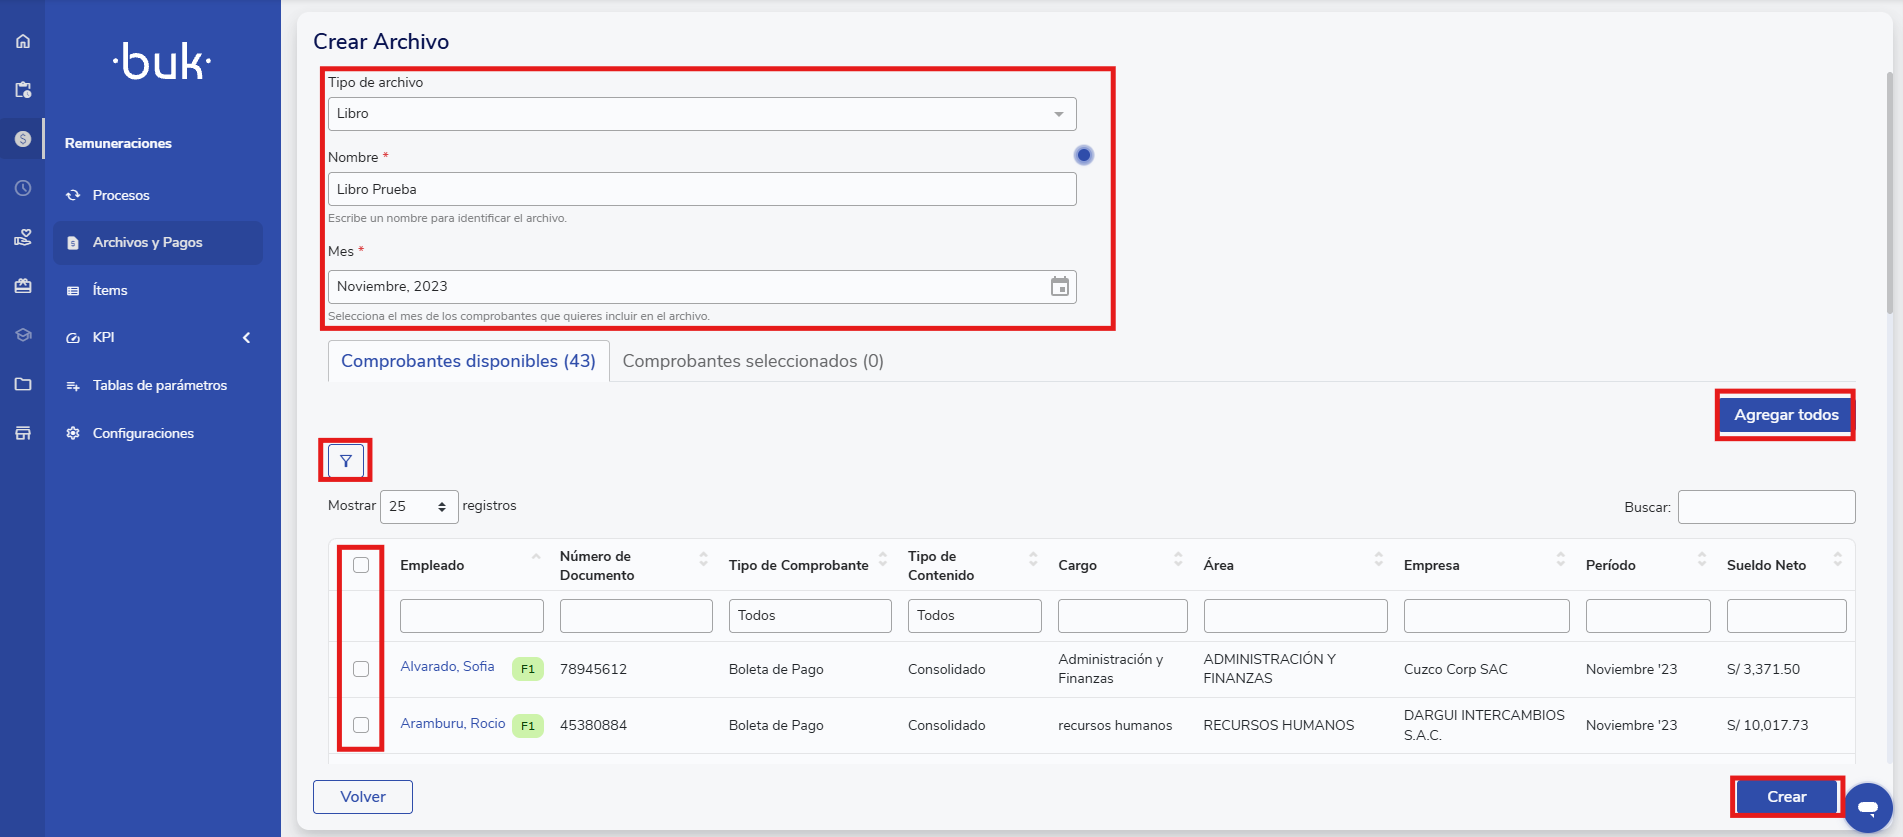Expand the KPI menu chevron
The width and height of the screenshot is (1903, 837).
246,338
